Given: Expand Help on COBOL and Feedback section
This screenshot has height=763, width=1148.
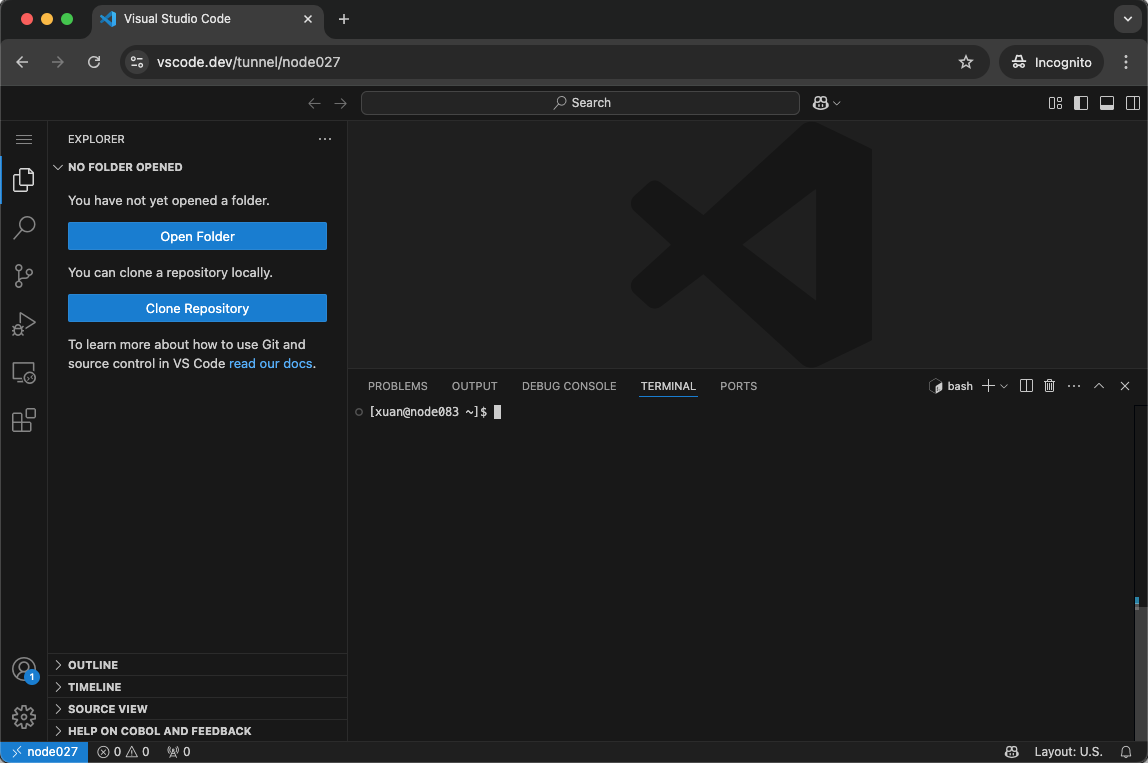Looking at the screenshot, I should point(197,731).
